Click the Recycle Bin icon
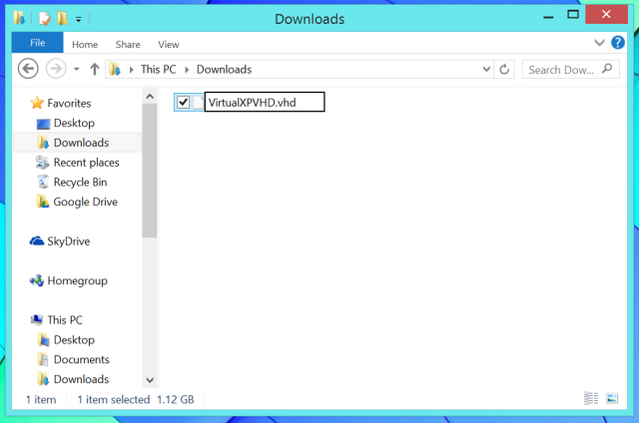This screenshot has height=423, width=639. tap(43, 182)
